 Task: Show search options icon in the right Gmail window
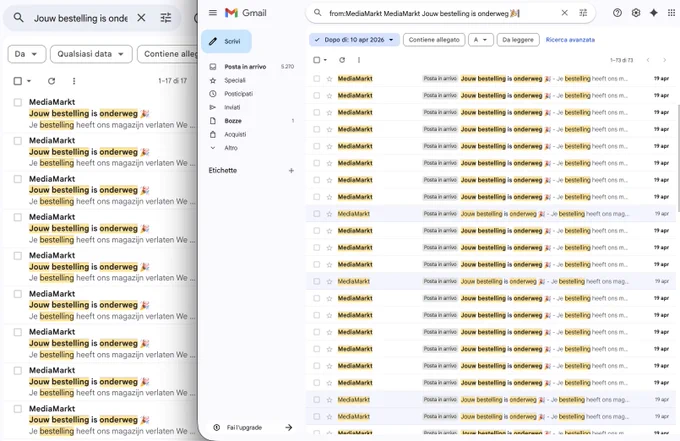583,13
